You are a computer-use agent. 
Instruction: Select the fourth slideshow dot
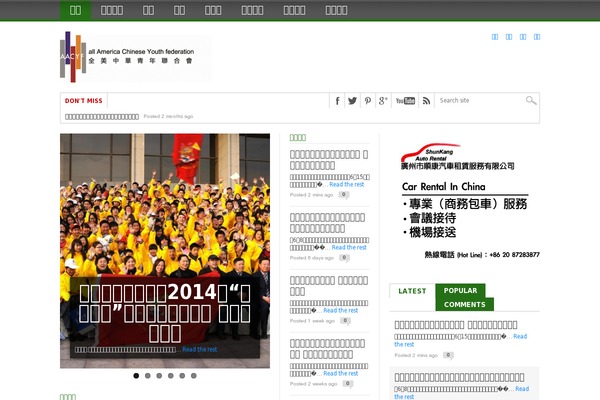pyautogui.click(x=171, y=376)
